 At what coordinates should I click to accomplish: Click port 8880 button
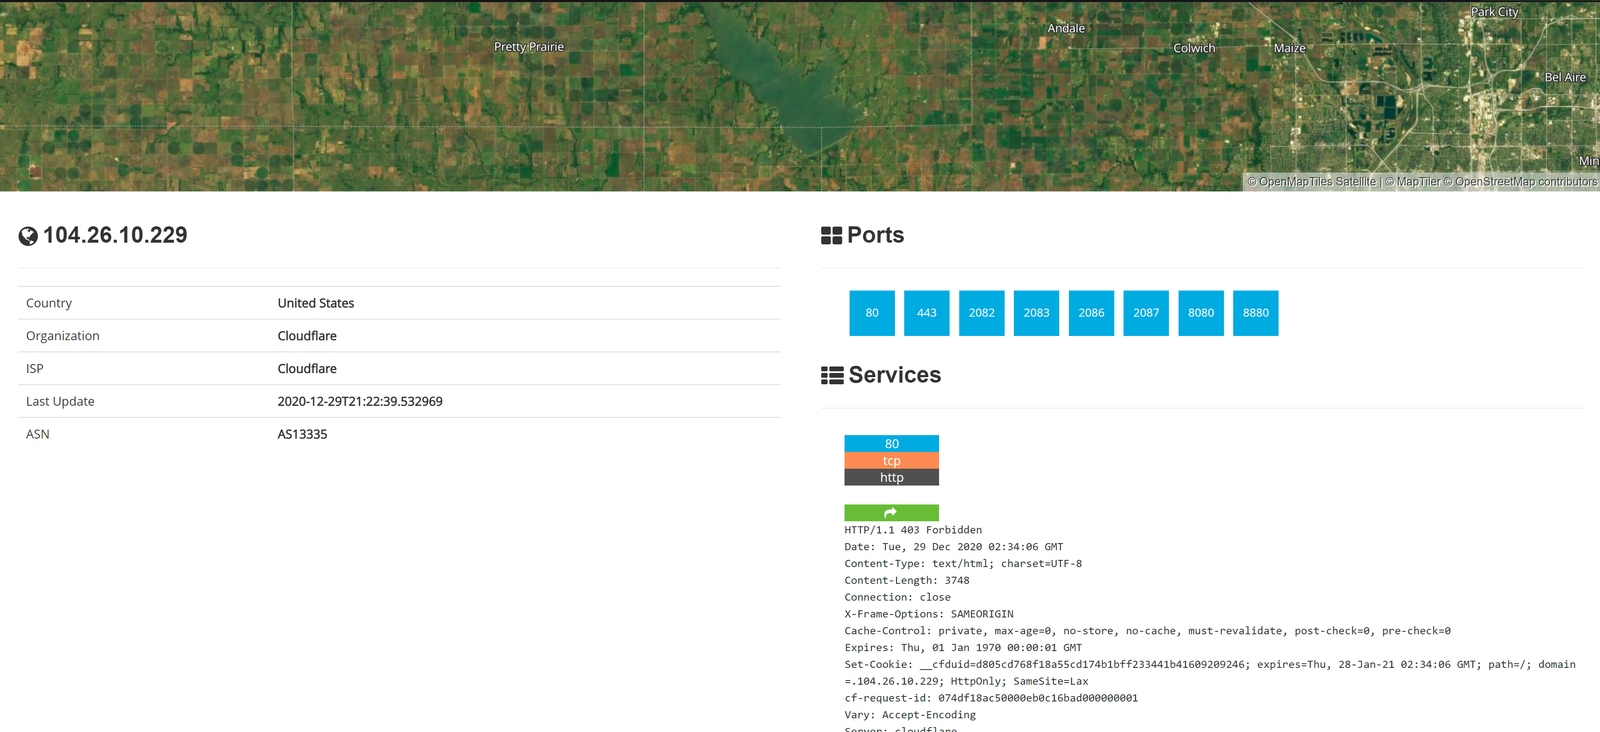click(1256, 313)
